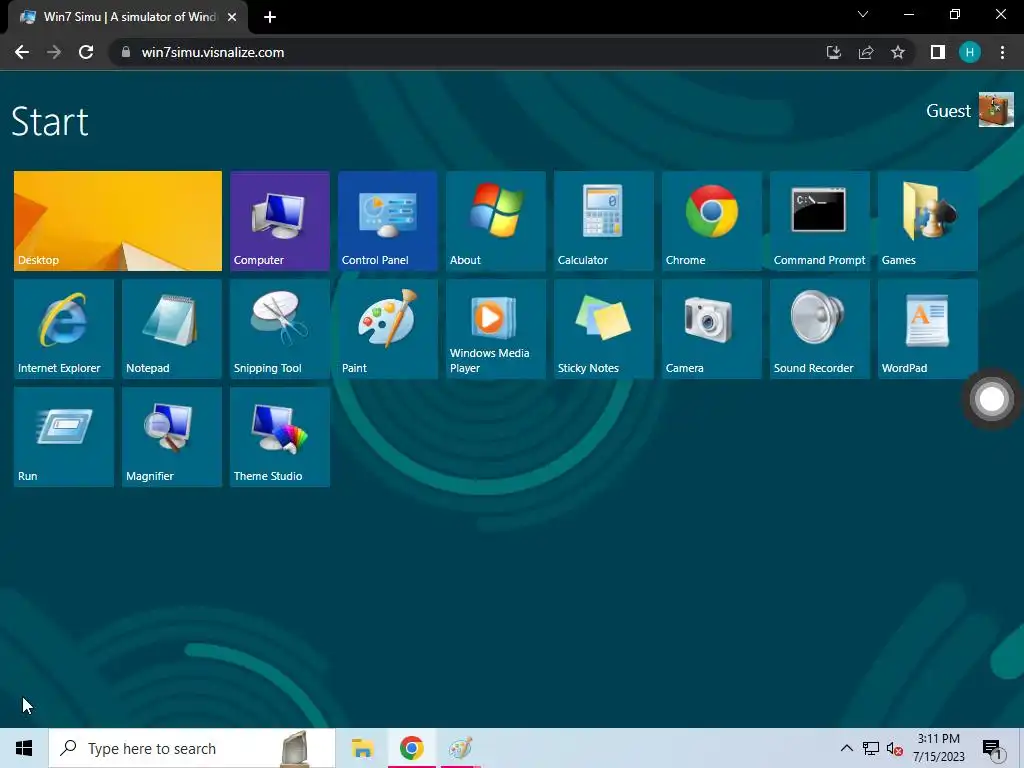Open the Sticky Notes tile
This screenshot has width=1024, height=768.
pyautogui.click(x=603, y=329)
